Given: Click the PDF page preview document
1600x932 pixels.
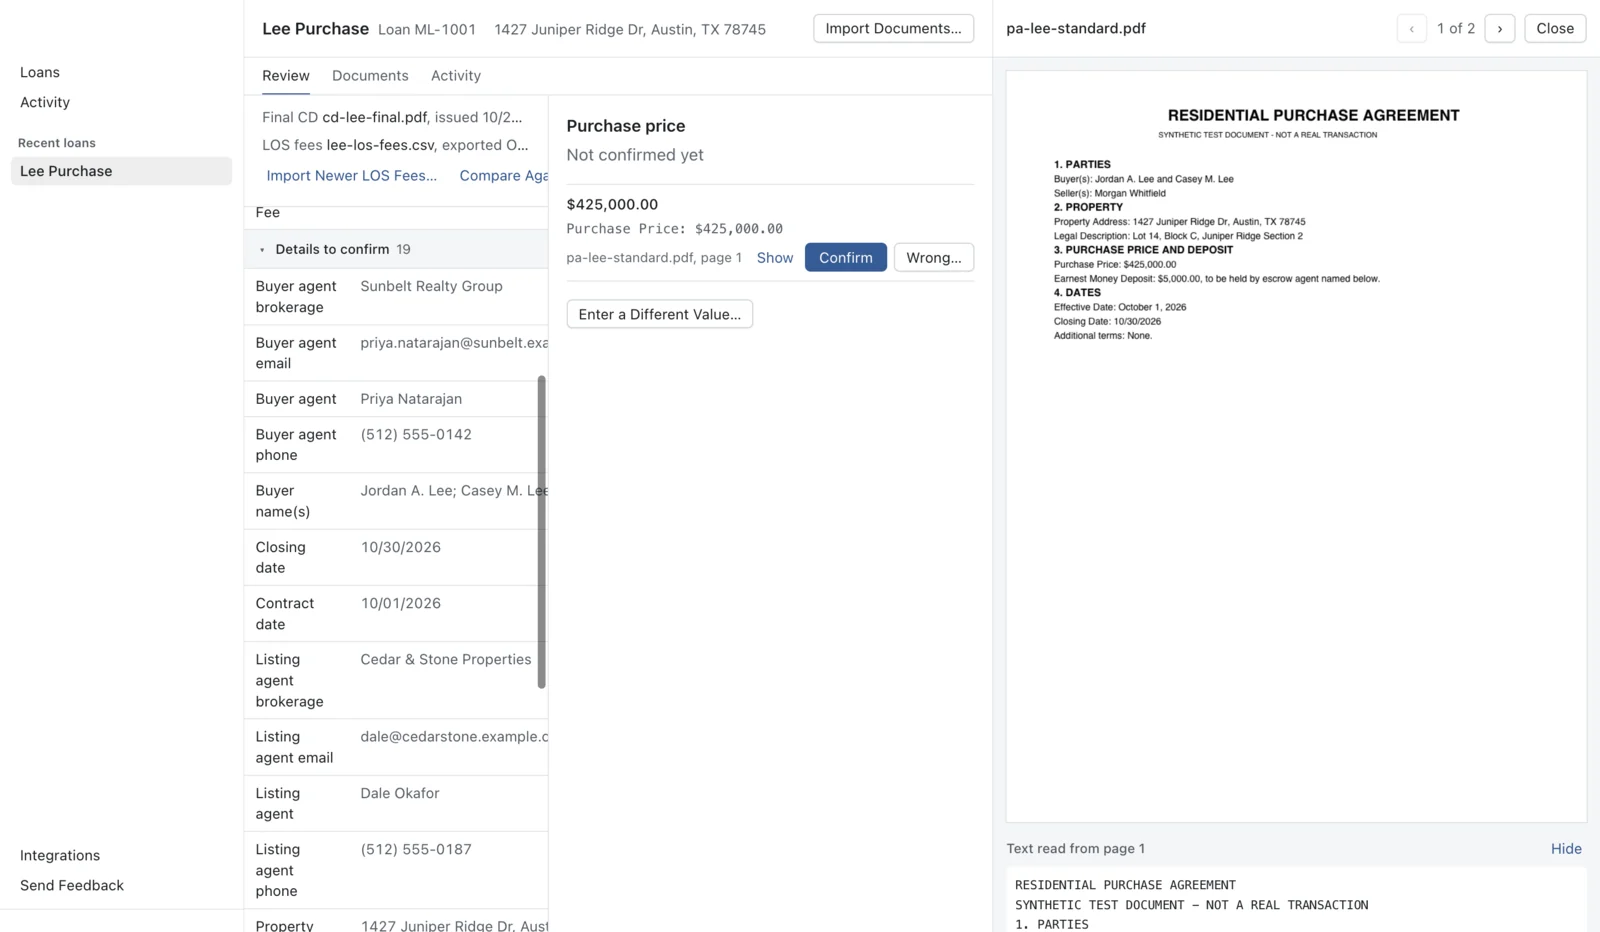Looking at the screenshot, I should coord(1296,446).
